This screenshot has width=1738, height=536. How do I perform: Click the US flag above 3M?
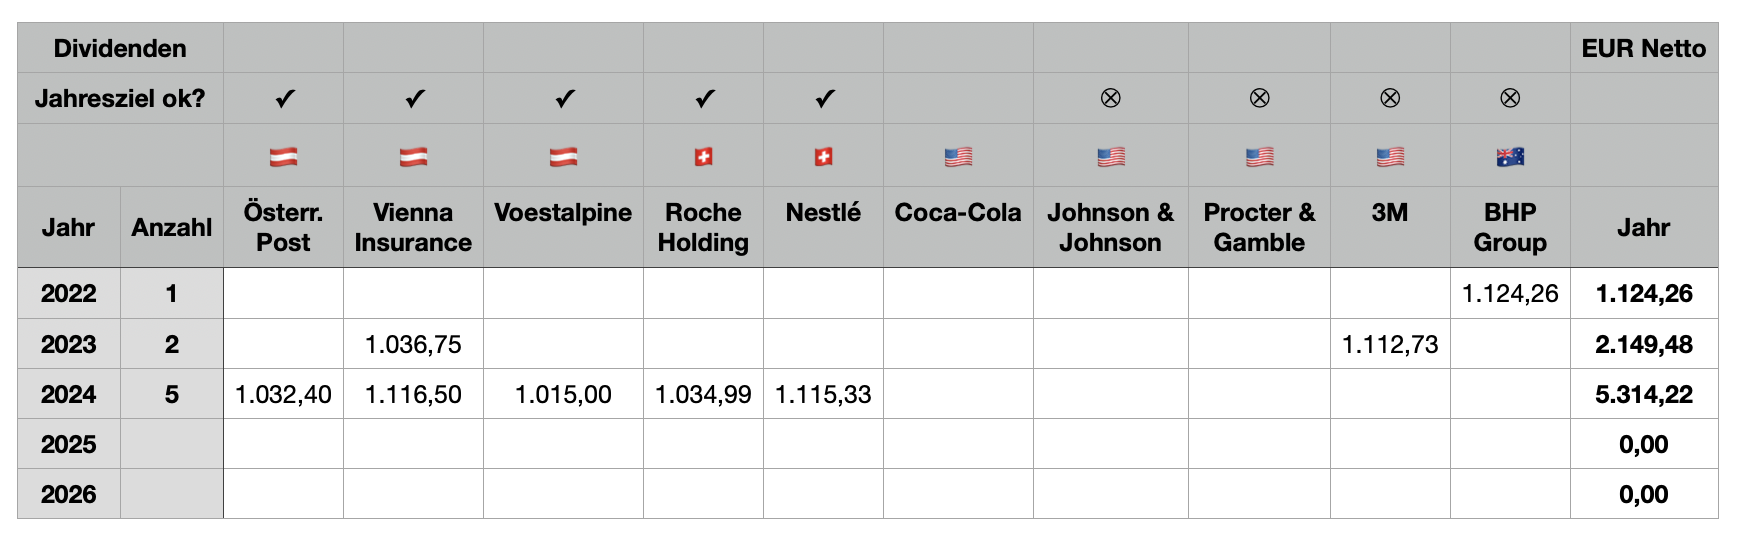tap(1390, 156)
